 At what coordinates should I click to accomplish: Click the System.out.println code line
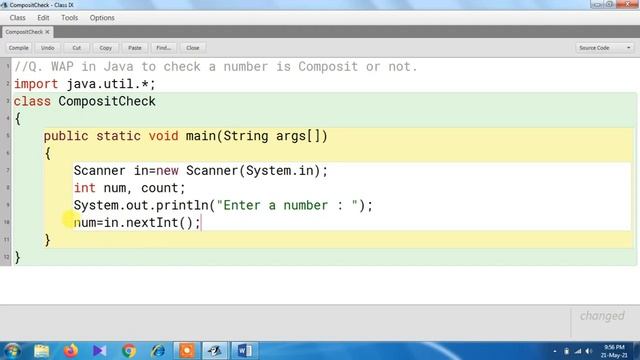[223, 205]
